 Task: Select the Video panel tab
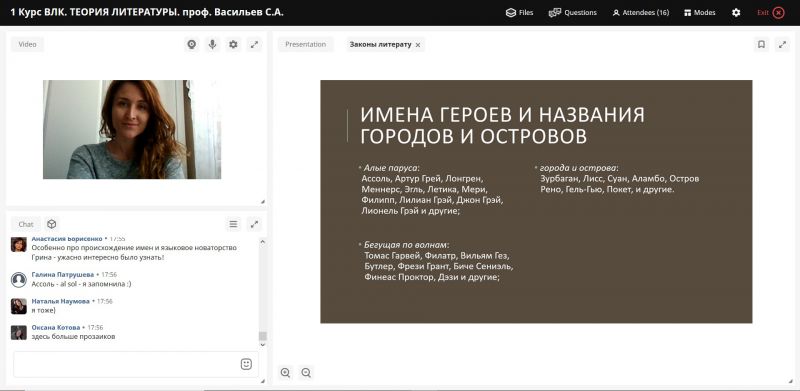(x=28, y=44)
